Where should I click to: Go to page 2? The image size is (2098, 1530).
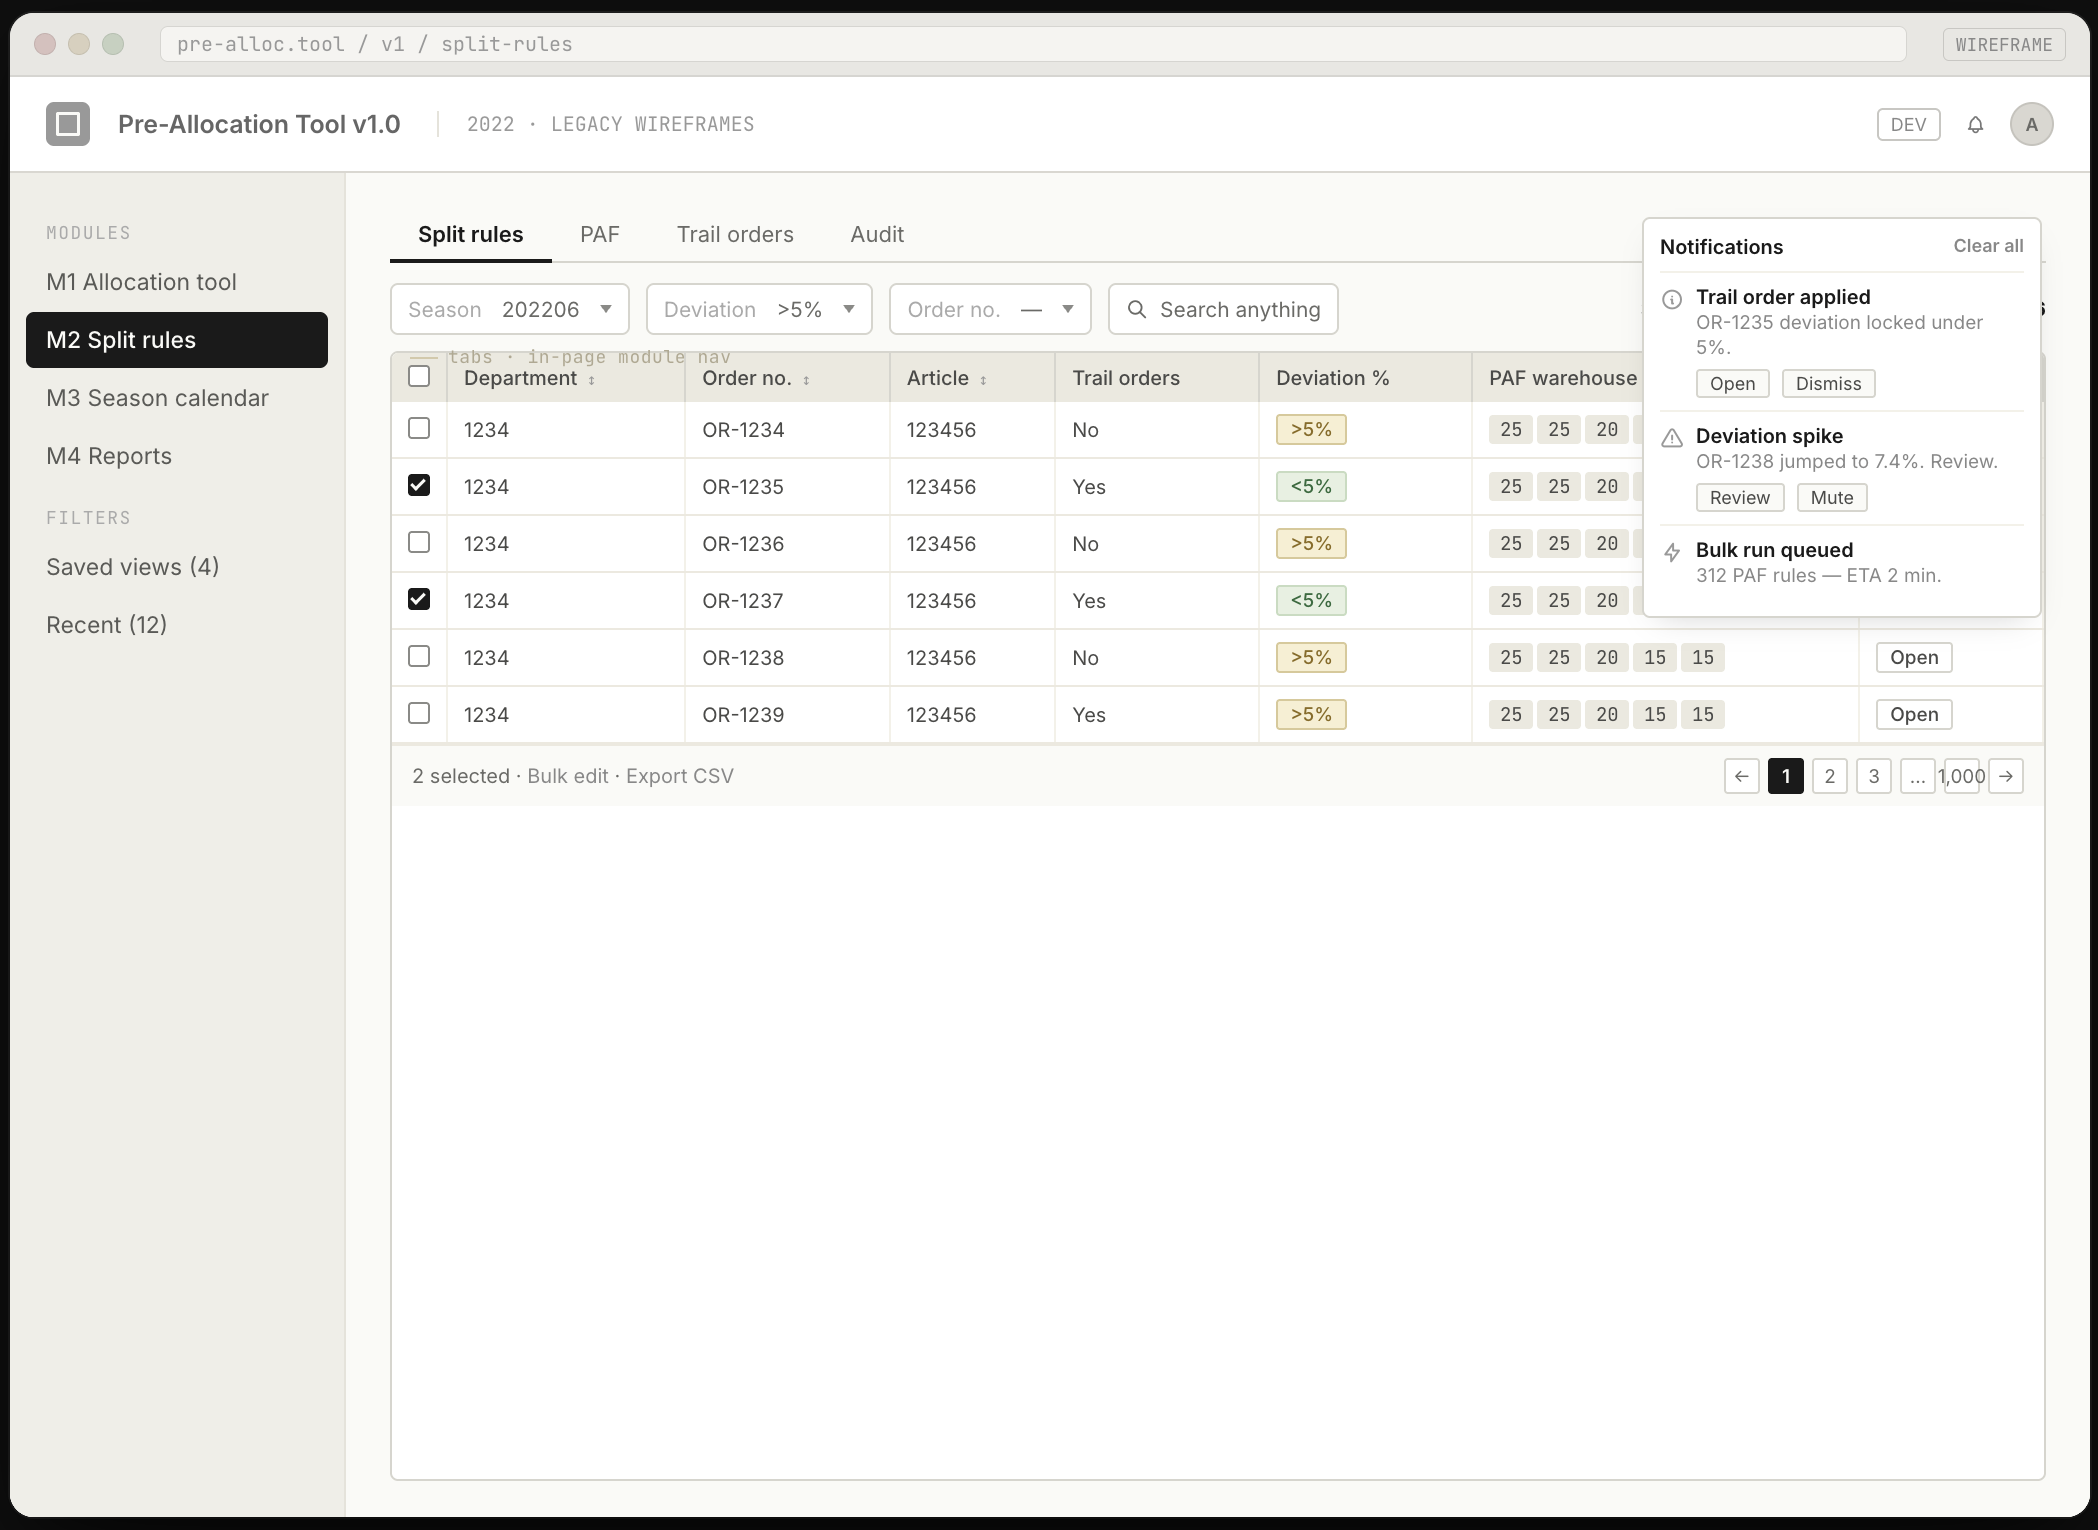click(1830, 776)
